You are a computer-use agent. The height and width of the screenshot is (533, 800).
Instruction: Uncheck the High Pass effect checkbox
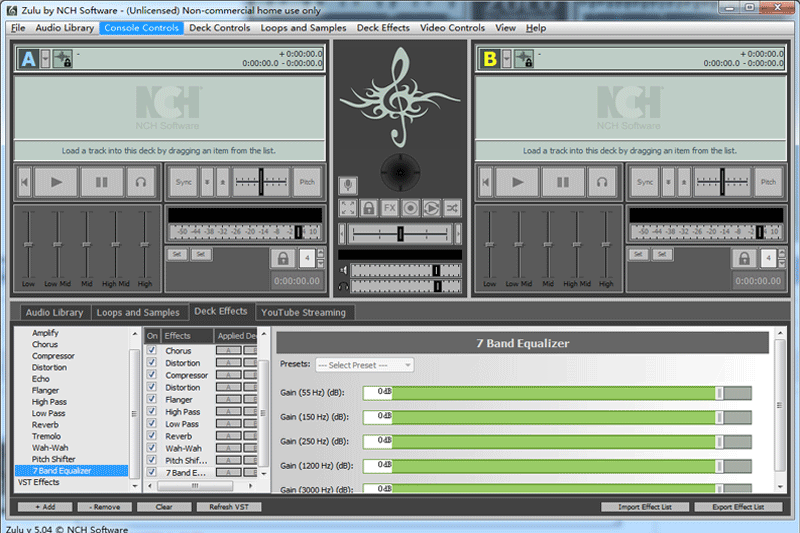pyautogui.click(x=152, y=411)
